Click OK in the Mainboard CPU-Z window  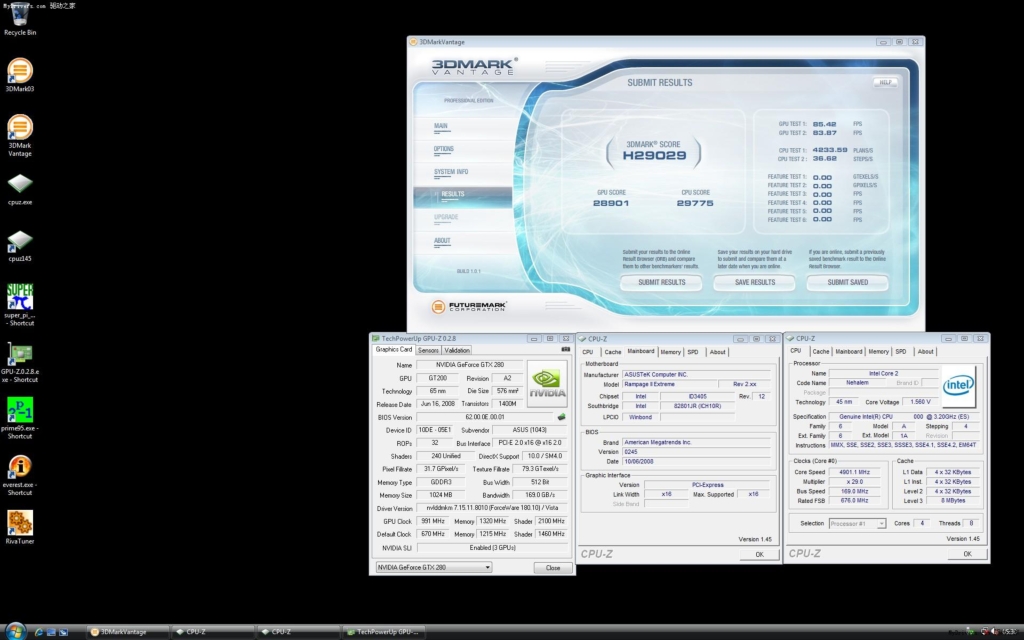pos(759,554)
